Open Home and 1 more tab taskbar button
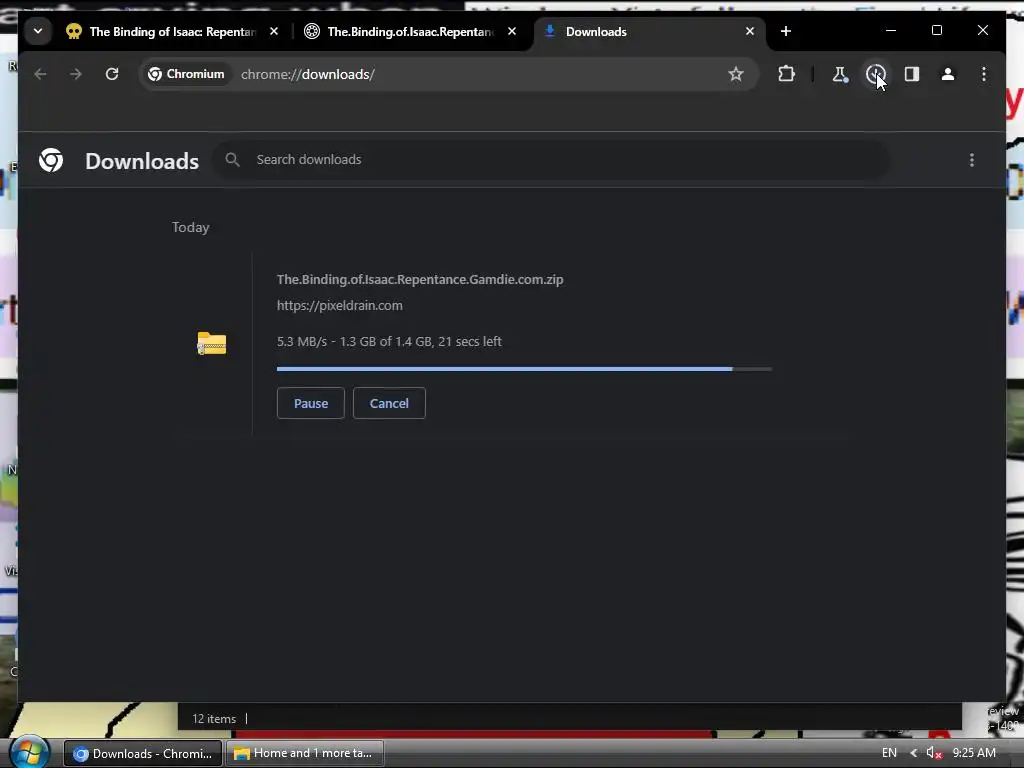 pyautogui.click(x=305, y=753)
